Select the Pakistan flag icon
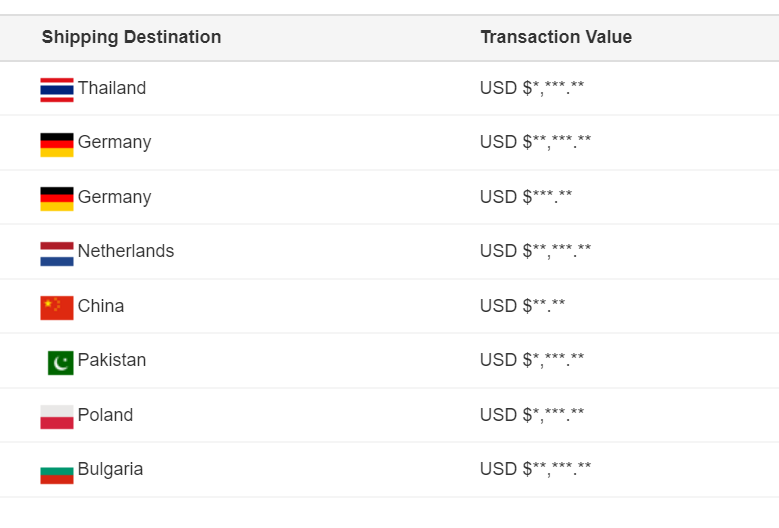779x528 pixels. coord(61,363)
